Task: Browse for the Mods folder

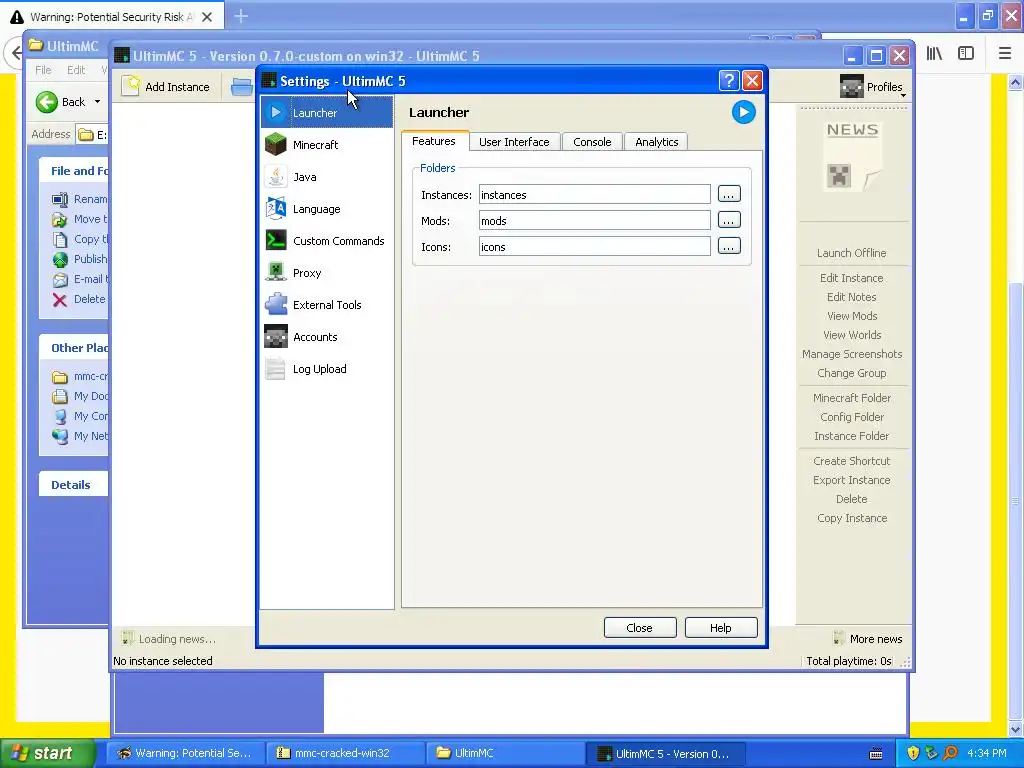Action: (729, 220)
